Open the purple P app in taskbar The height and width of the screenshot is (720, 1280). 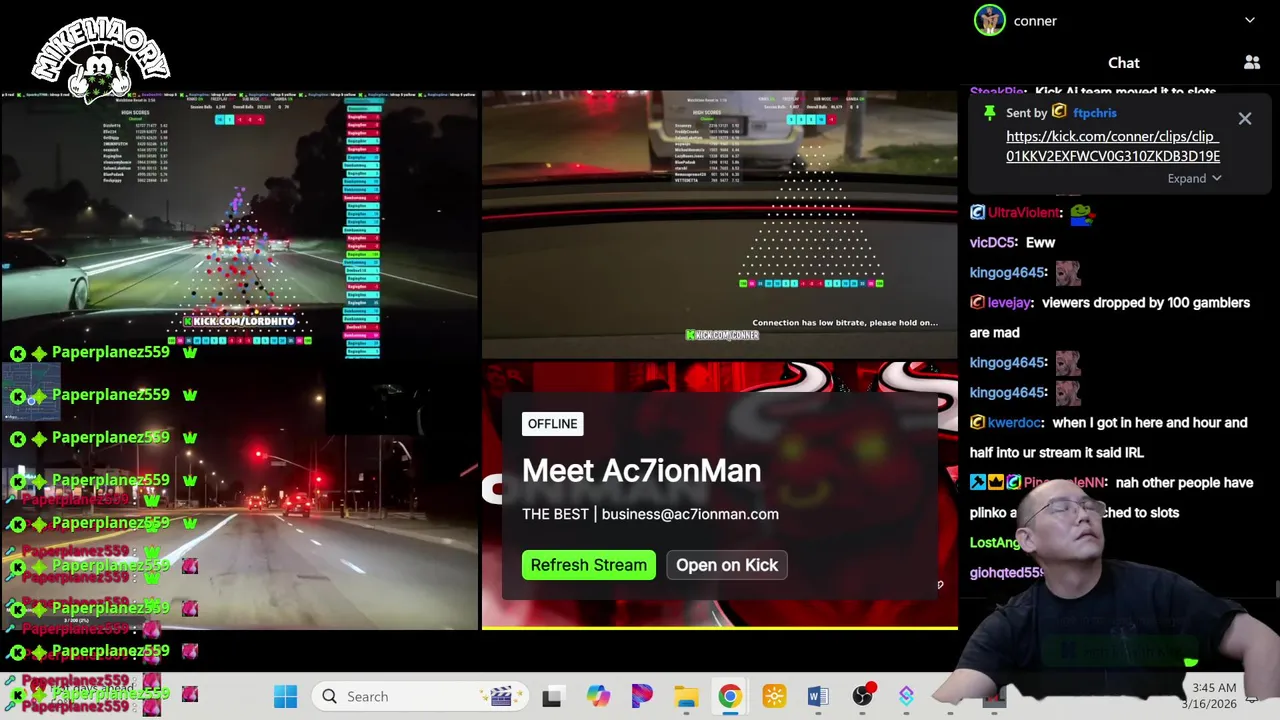click(x=642, y=696)
